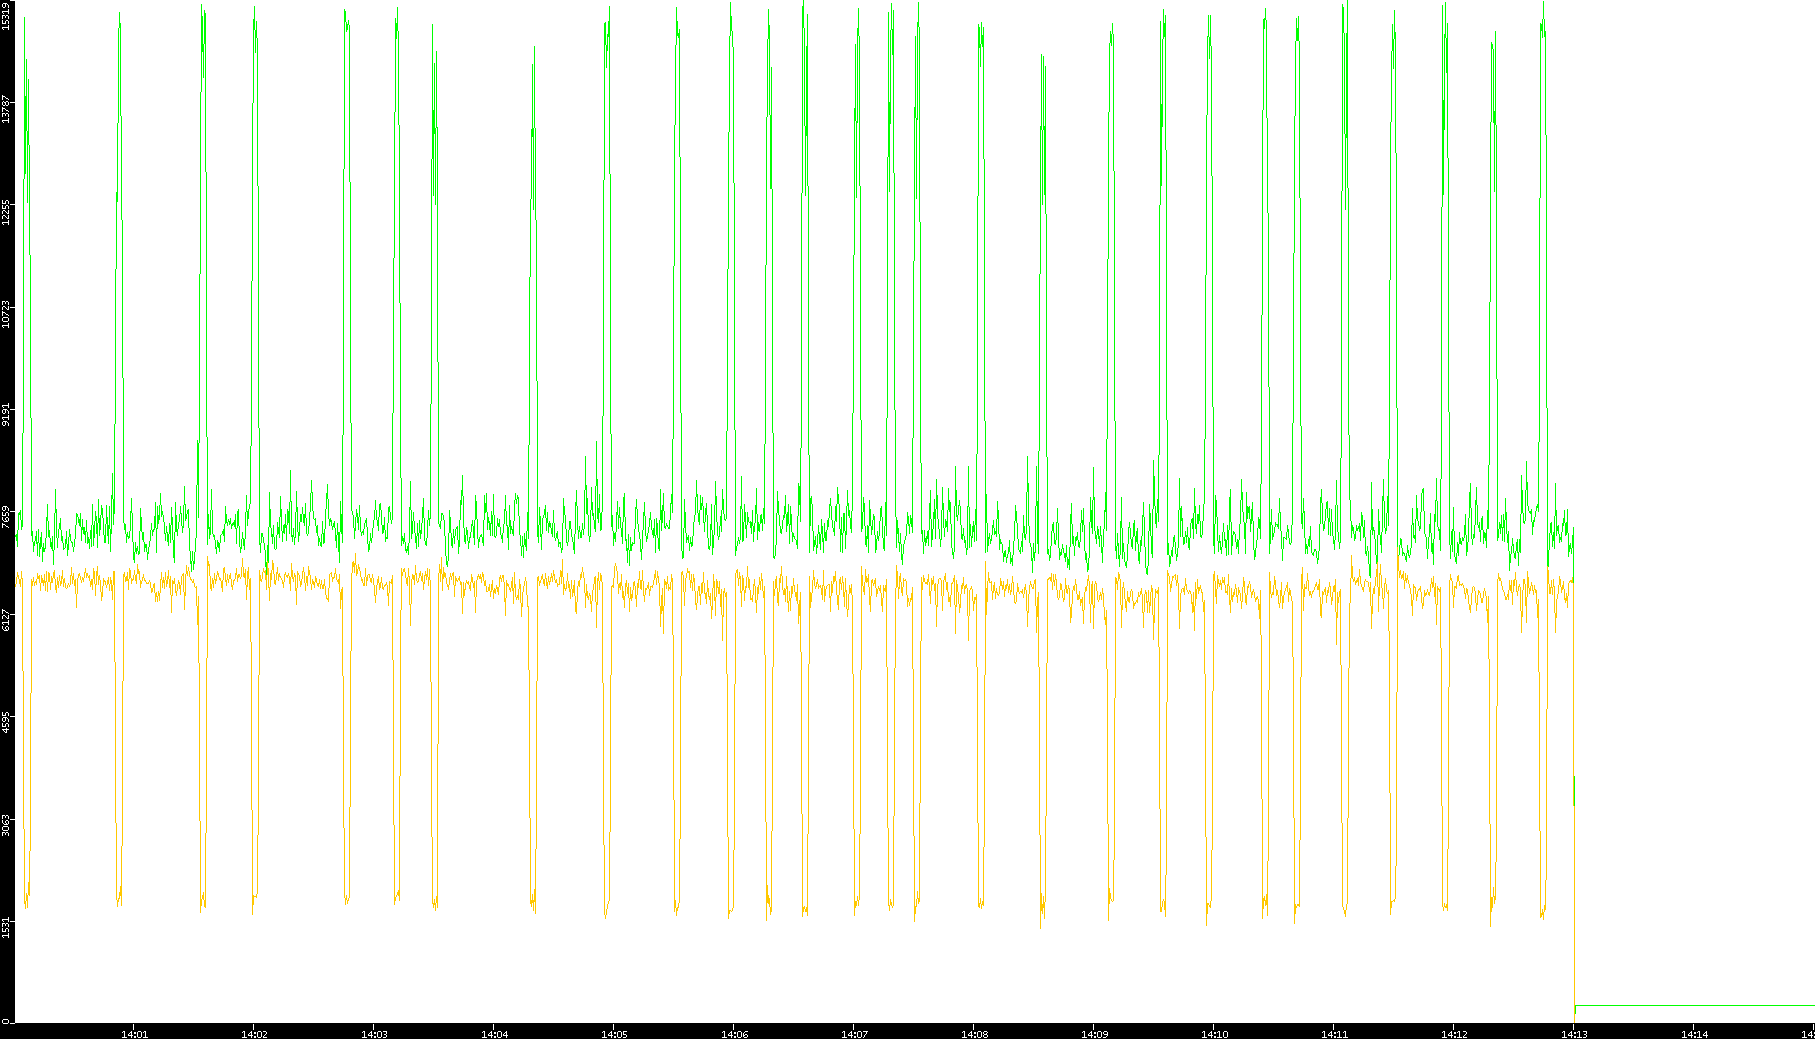Pick the 14:13 time marker
1815x1039 pixels.
[1574, 1034]
